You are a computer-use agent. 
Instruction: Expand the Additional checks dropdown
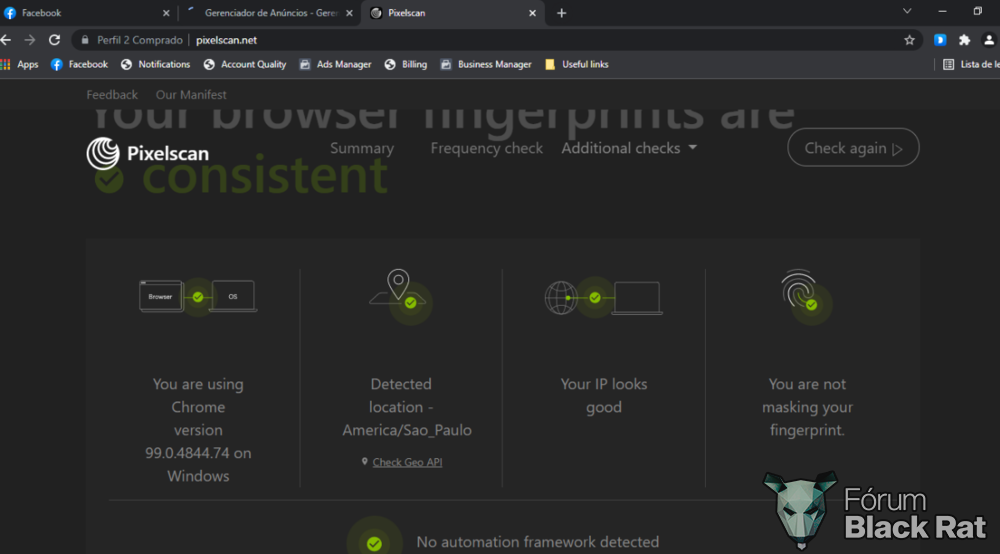tap(629, 148)
